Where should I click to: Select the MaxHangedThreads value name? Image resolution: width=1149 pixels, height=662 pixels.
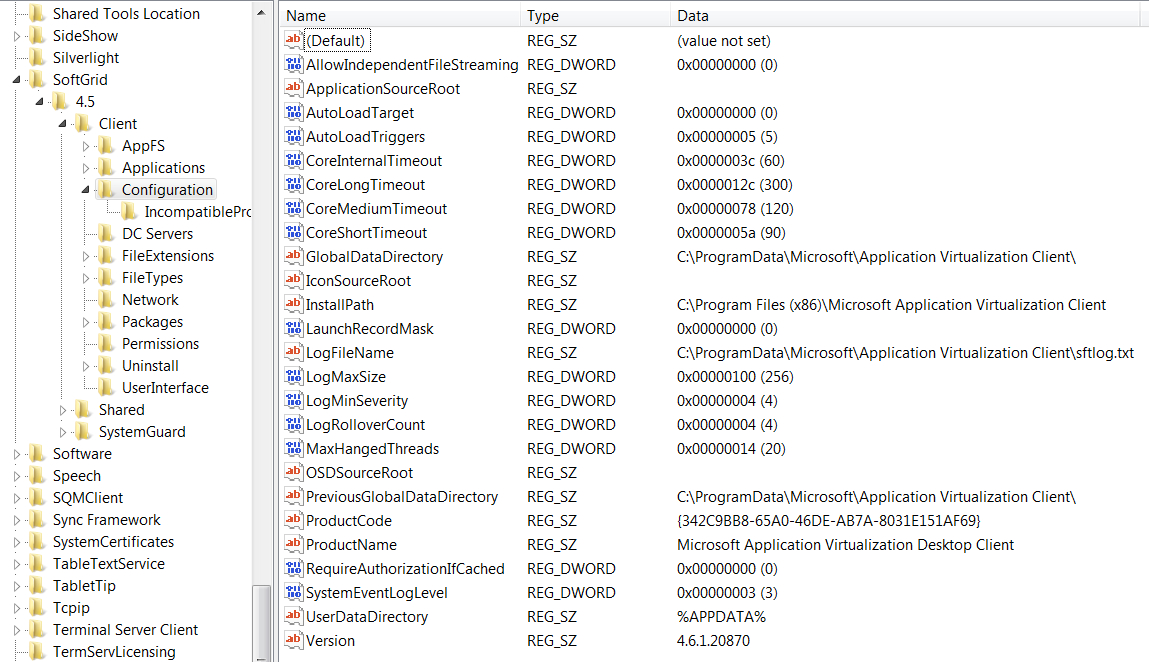[372, 449]
